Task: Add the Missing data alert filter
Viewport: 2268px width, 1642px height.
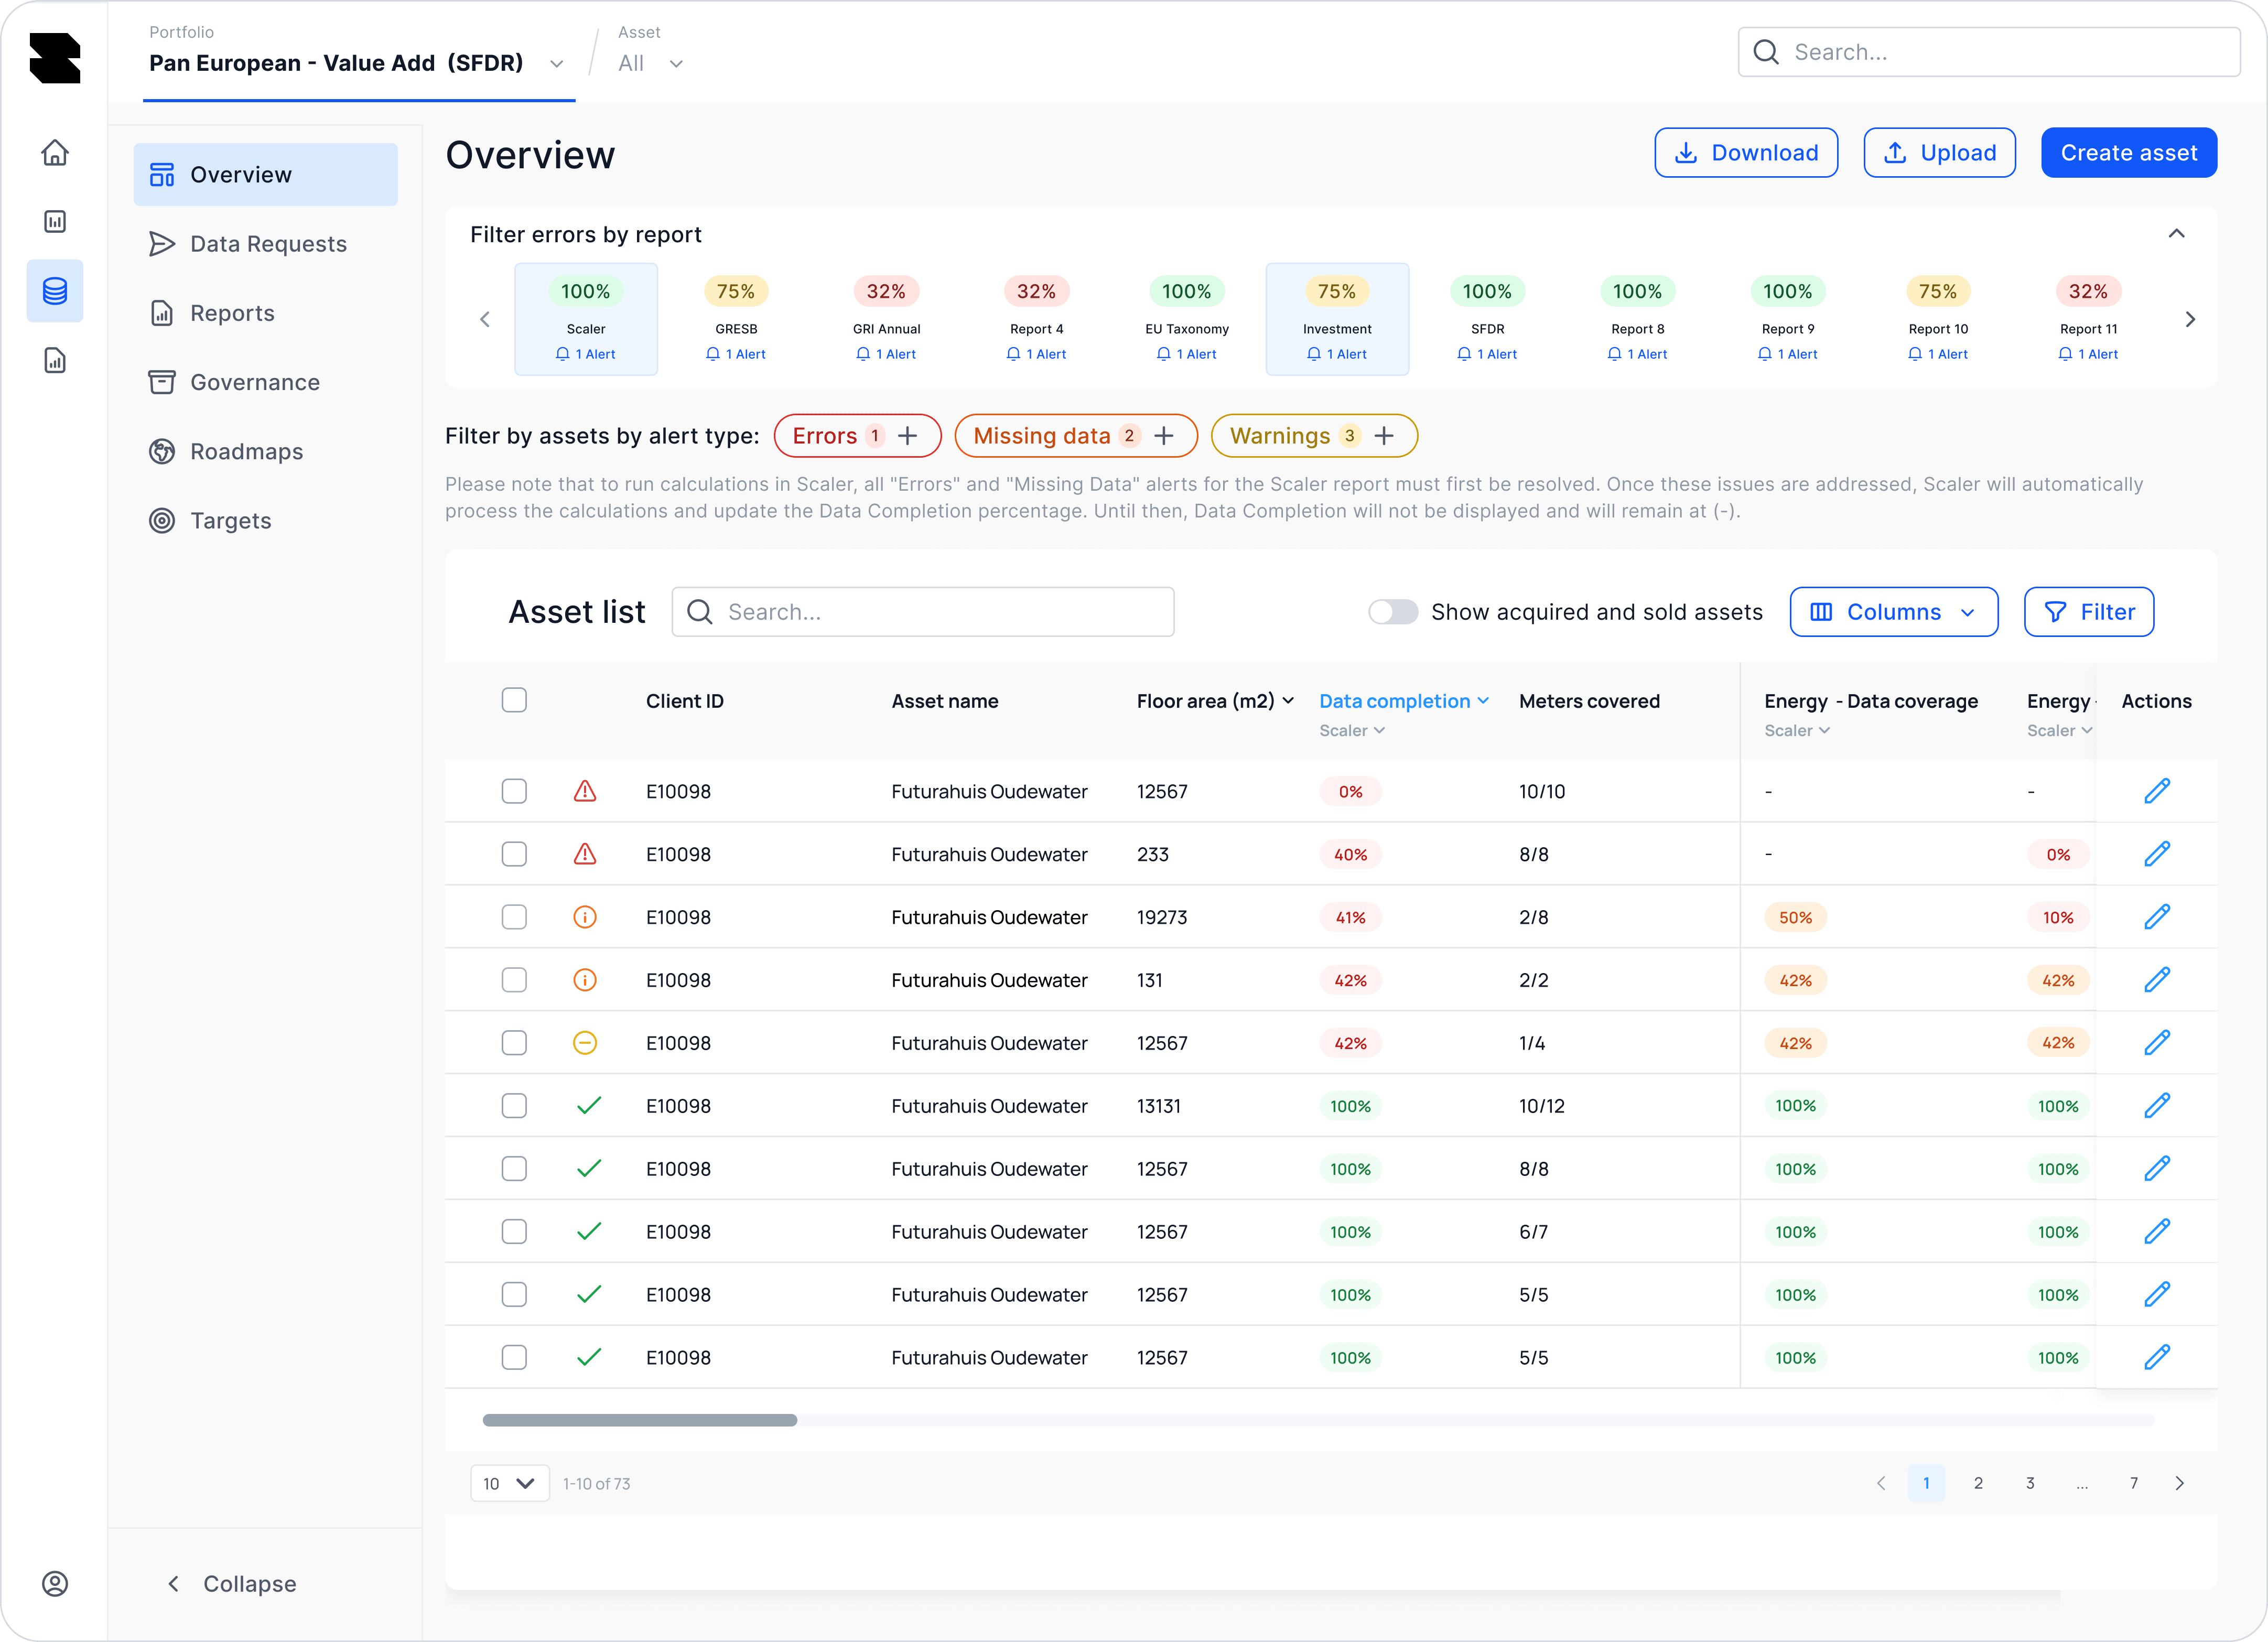Action: [x=1164, y=436]
